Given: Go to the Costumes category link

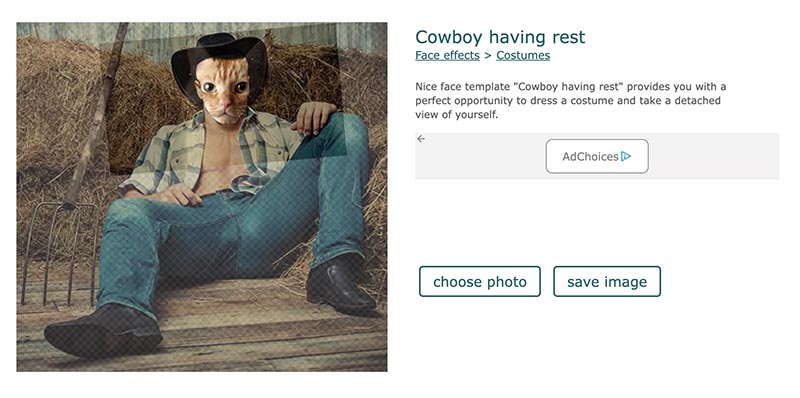Looking at the screenshot, I should click(x=523, y=55).
